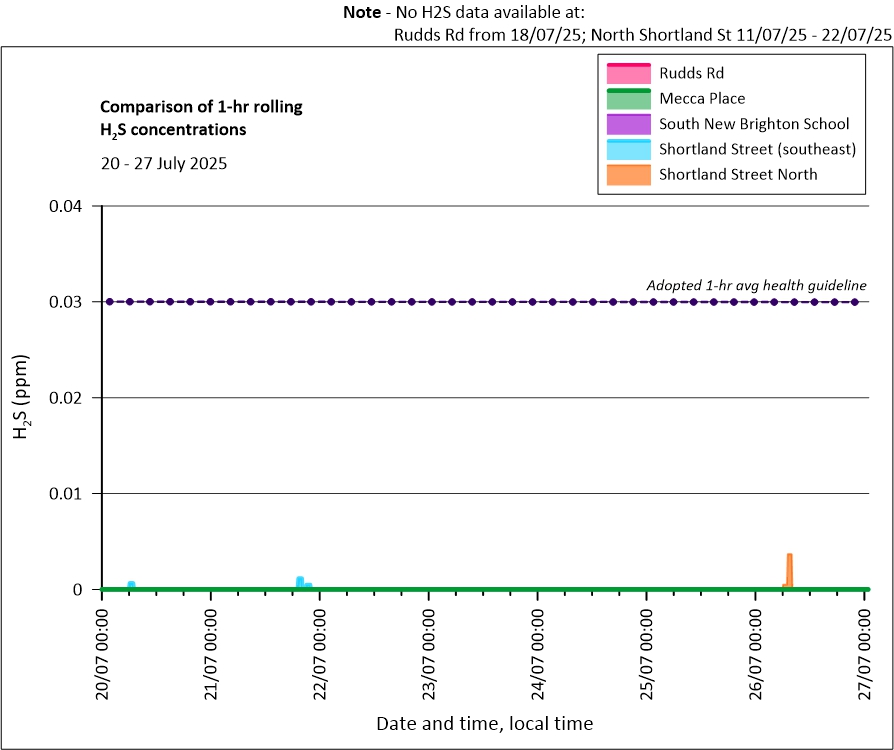Click the 'Date and time, local time' axis title
The image size is (894, 750).
click(x=484, y=723)
